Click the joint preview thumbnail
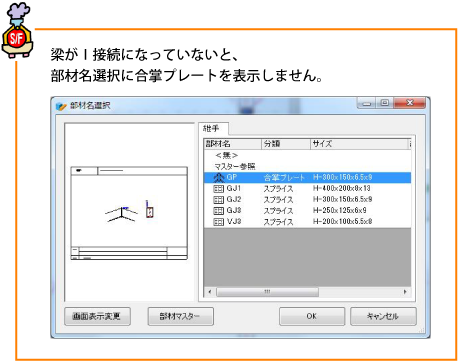The width and height of the screenshot is (458, 361). coord(129,213)
